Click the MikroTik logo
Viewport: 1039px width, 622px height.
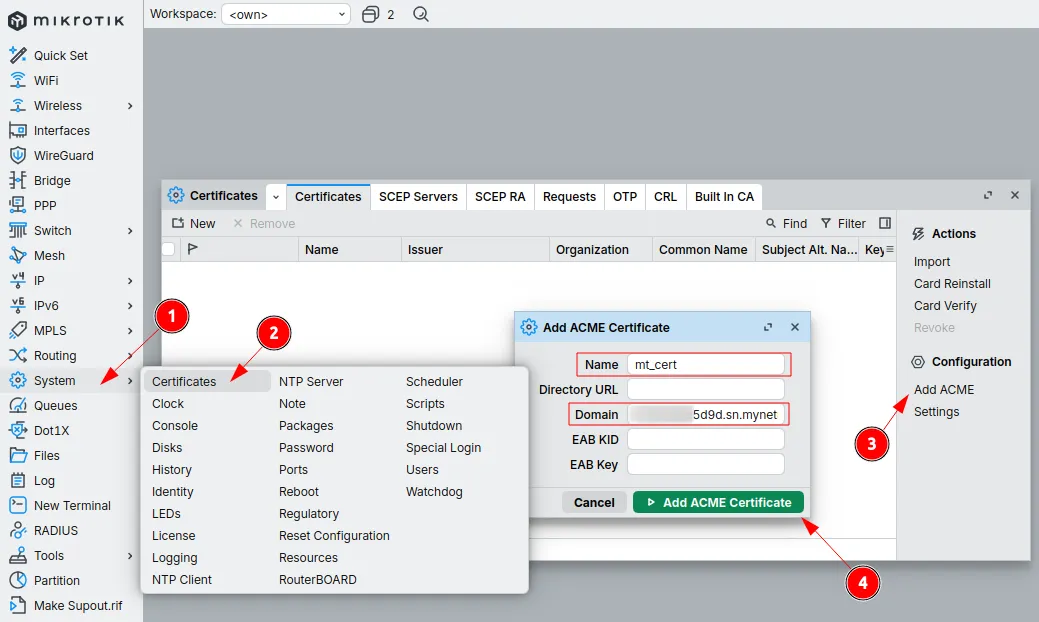(x=66, y=21)
